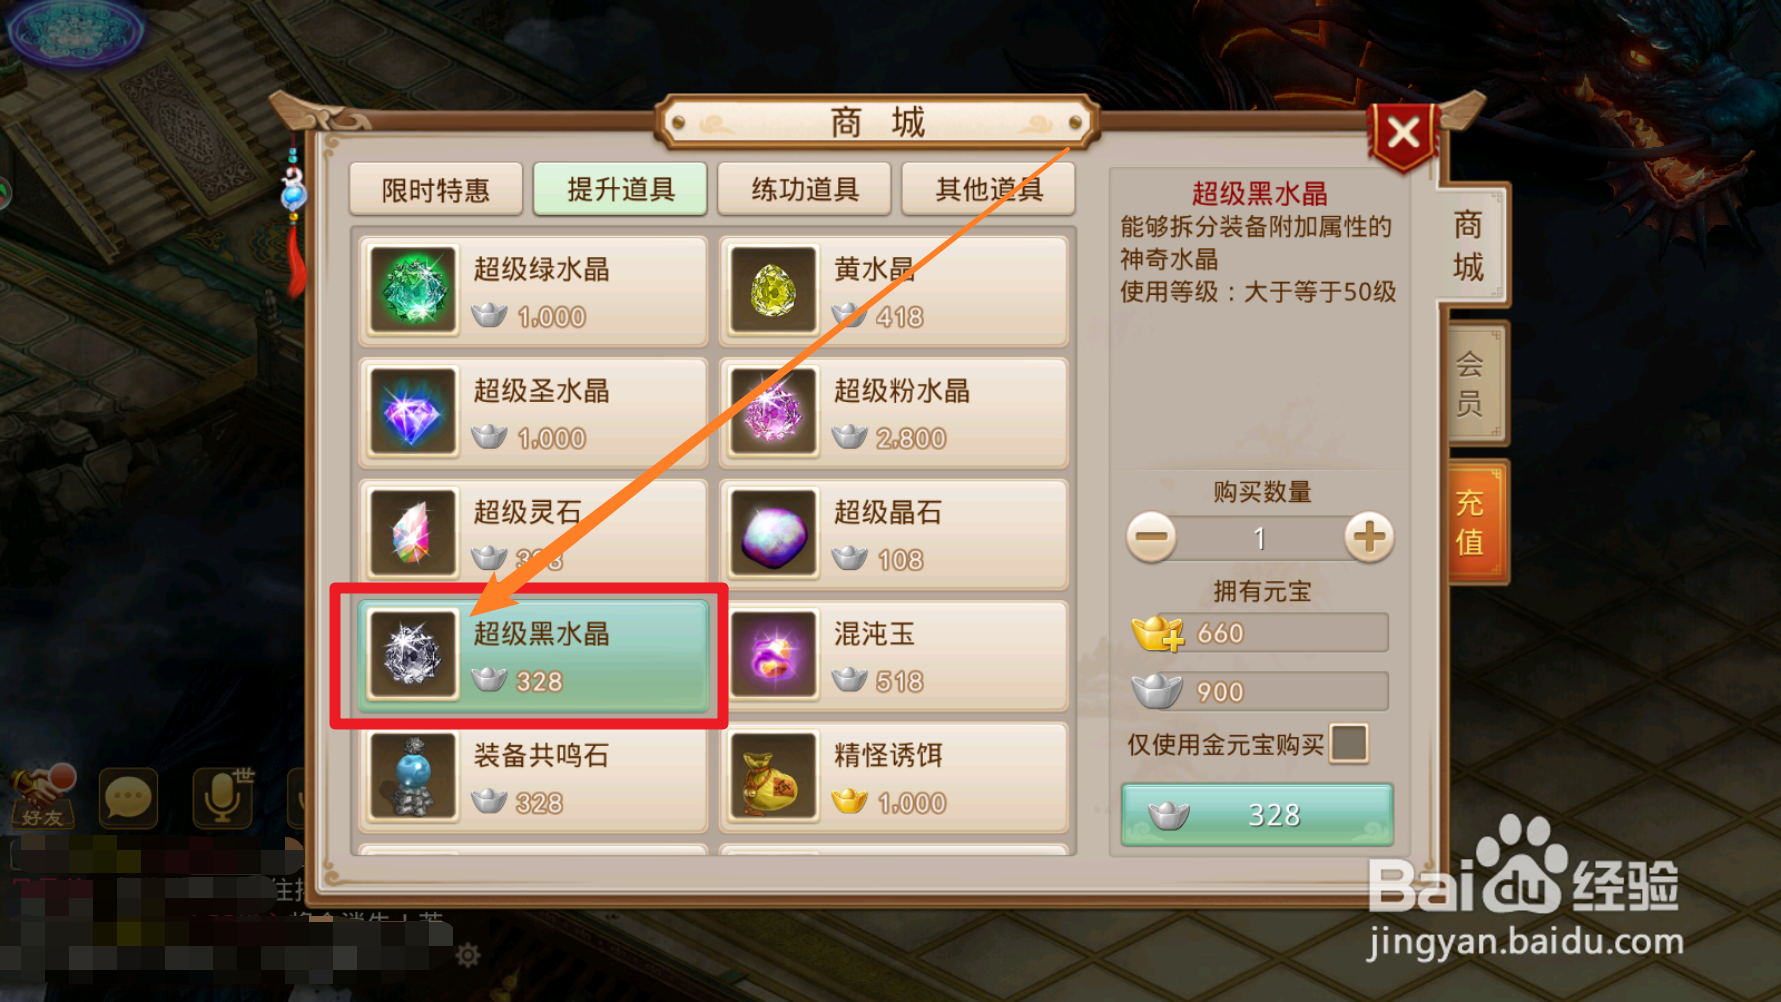Choose the 黄水晶 yellow crystal item
This screenshot has height=1002, width=1781.
tap(894, 291)
